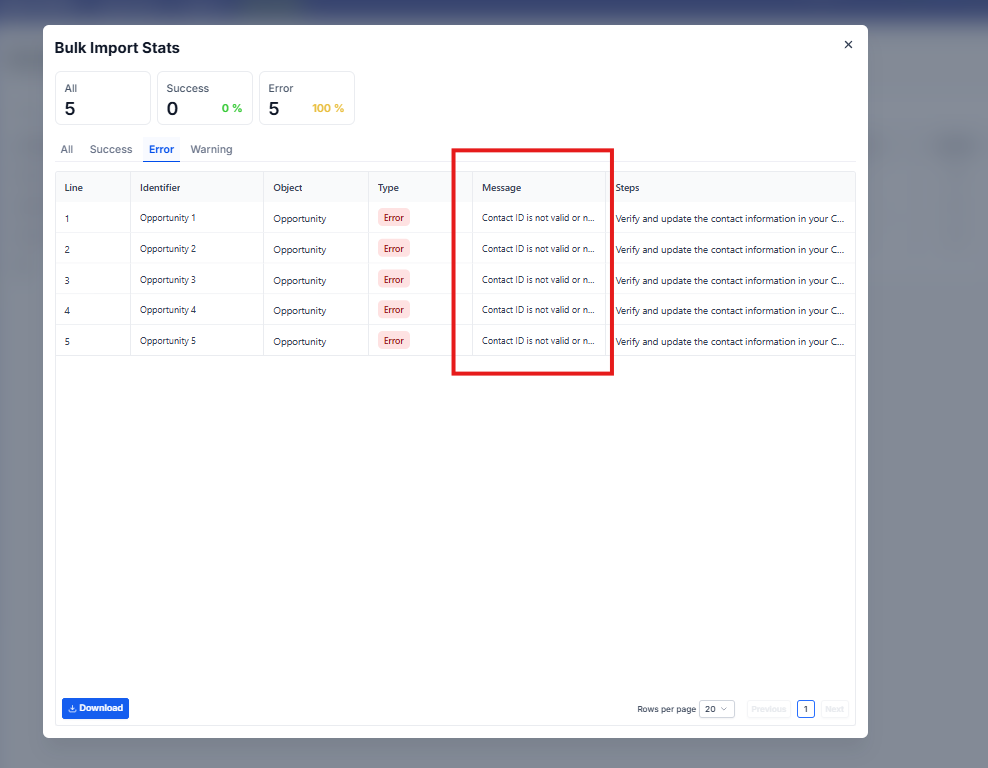Viewport: 988px width, 768px height.
Task: Click the Previous page button
Action: click(768, 709)
